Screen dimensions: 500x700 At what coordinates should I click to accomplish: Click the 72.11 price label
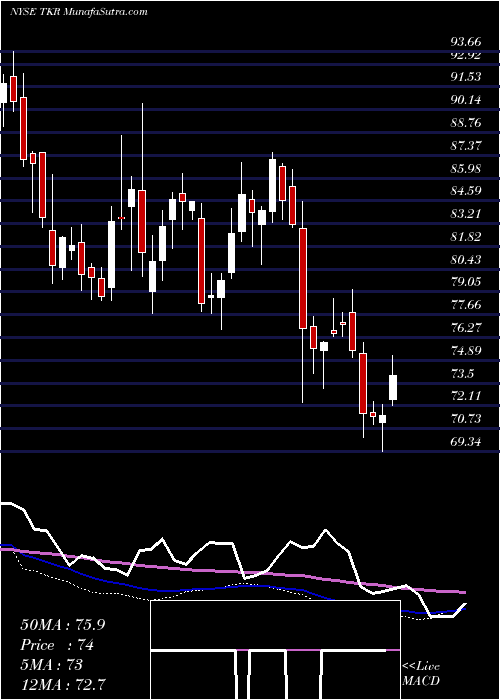(x=466, y=396)
